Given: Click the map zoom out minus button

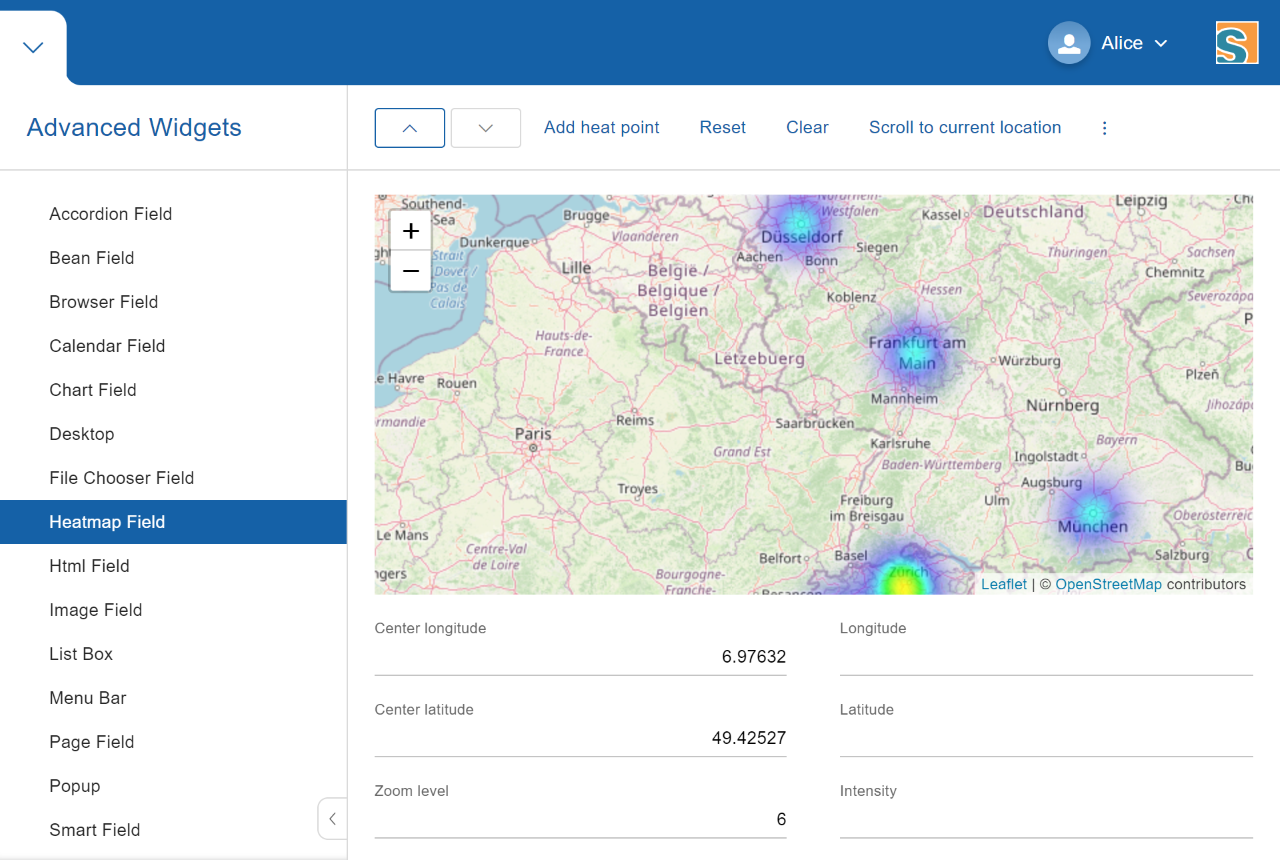Looking at the screenshot, I should click(410, 271).
